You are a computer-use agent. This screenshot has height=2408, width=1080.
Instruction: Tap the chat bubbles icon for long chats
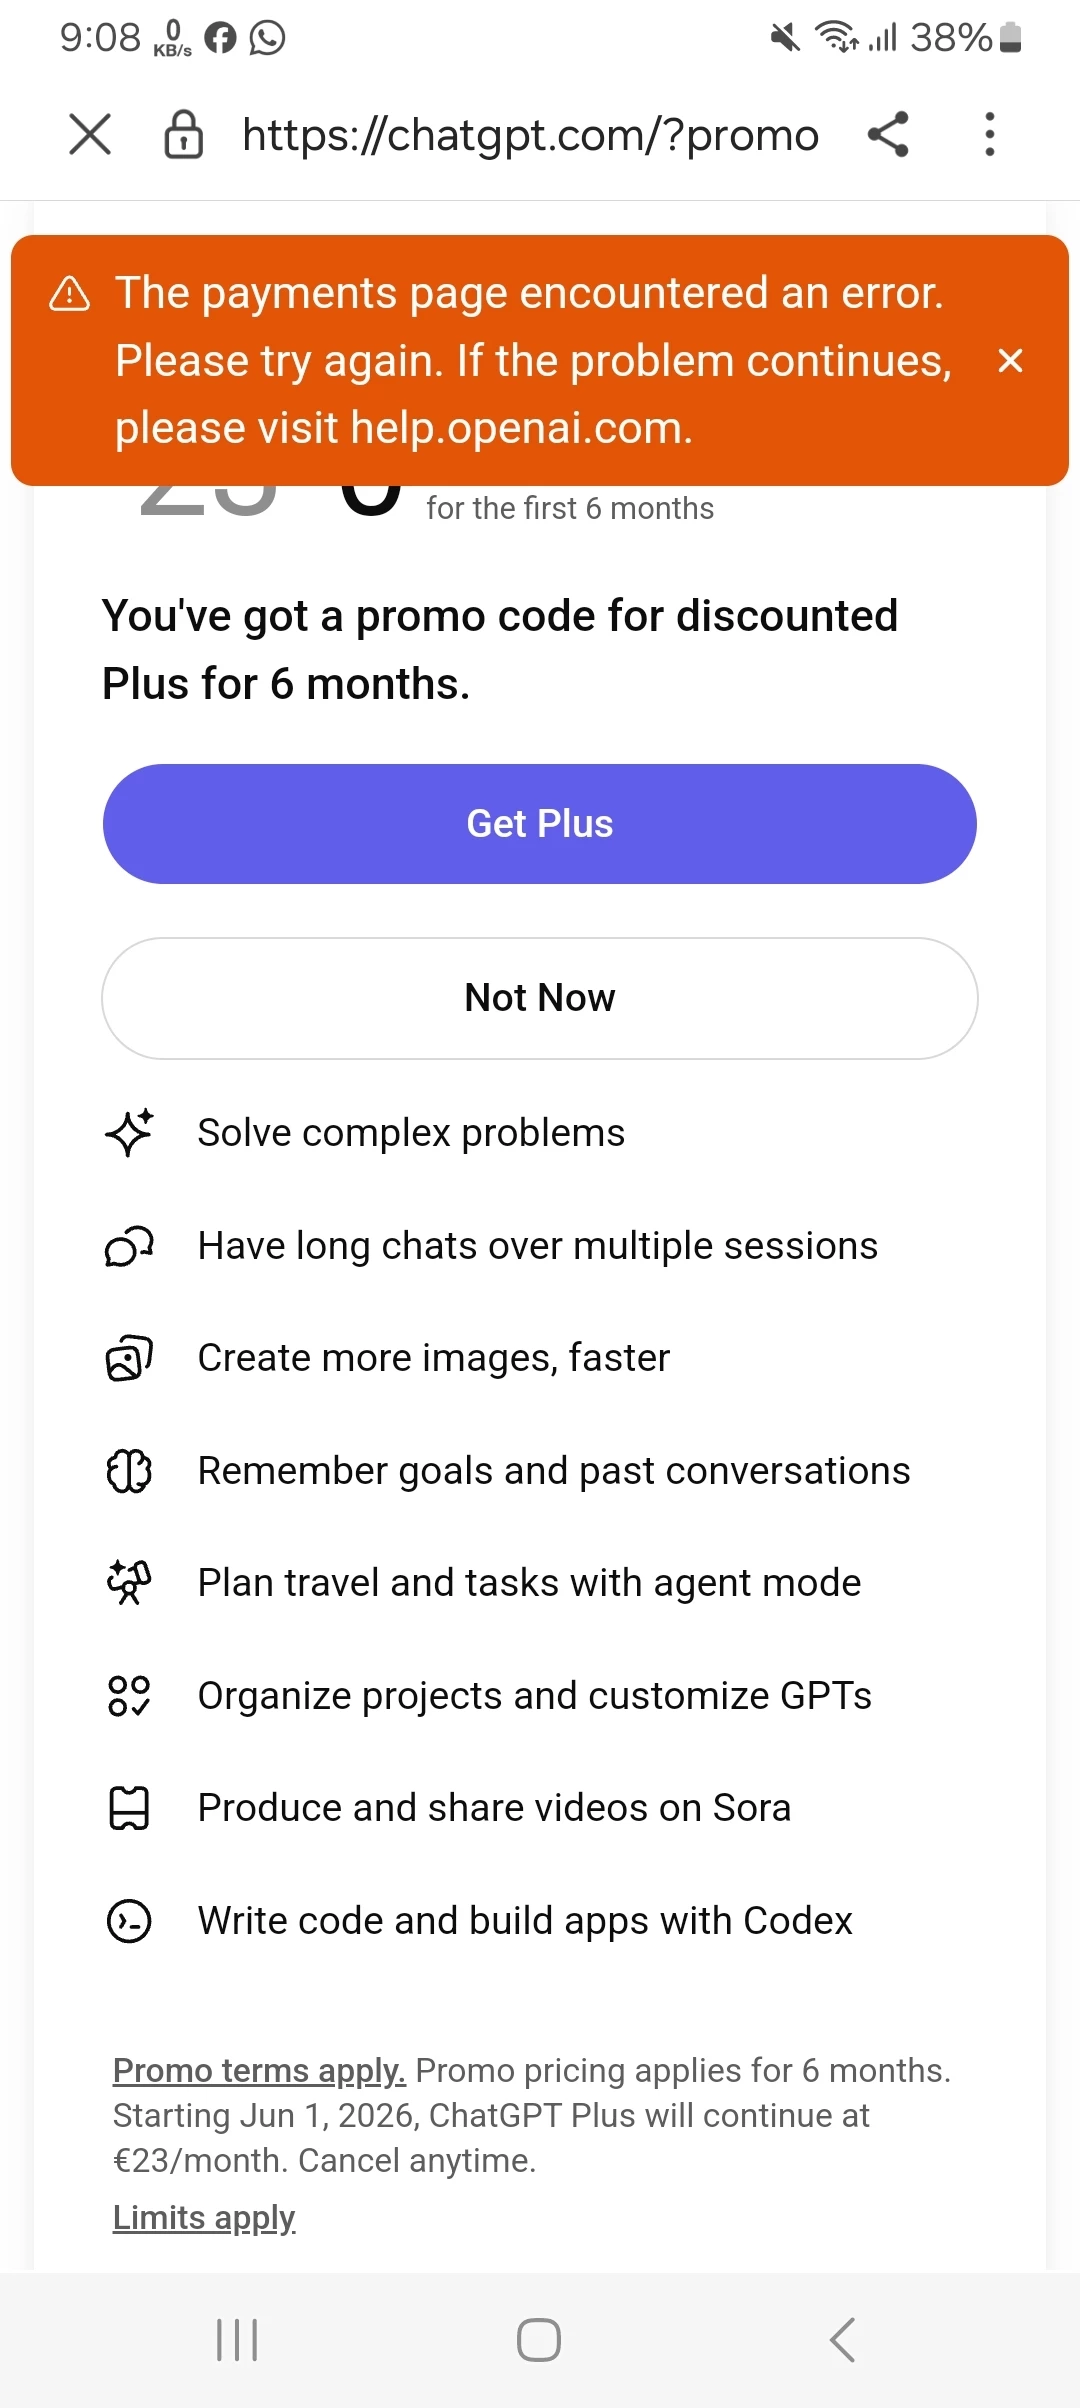(129, 1246)
